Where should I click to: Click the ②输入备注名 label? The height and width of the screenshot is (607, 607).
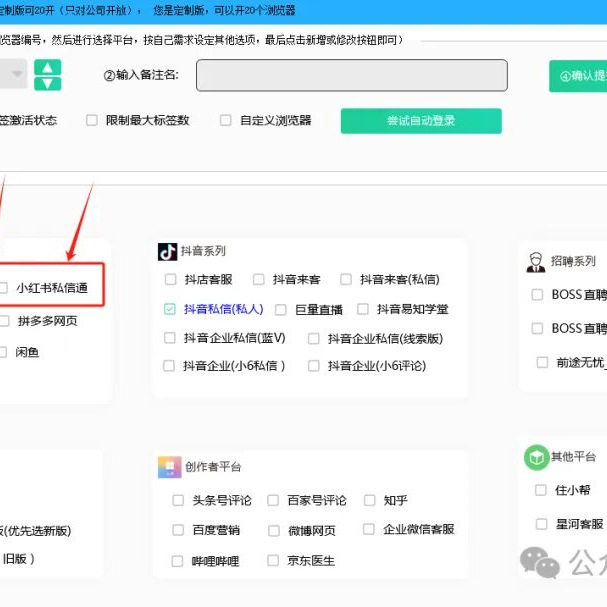tap(141, 75)
